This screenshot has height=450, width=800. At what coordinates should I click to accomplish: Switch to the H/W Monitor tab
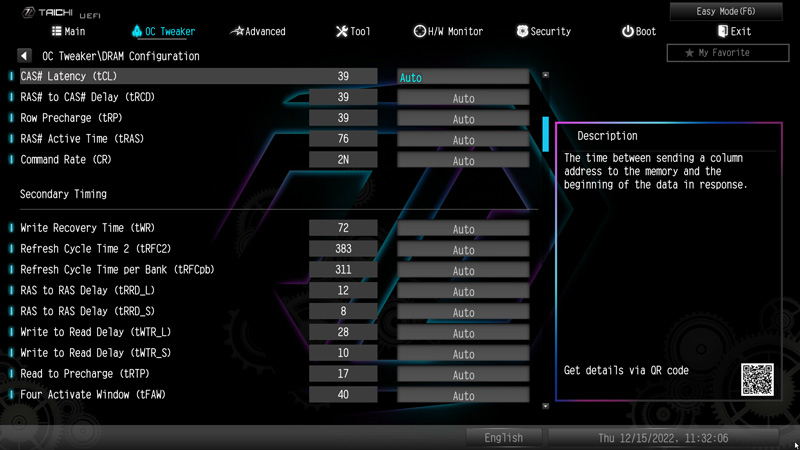click(x=448, y=32)
